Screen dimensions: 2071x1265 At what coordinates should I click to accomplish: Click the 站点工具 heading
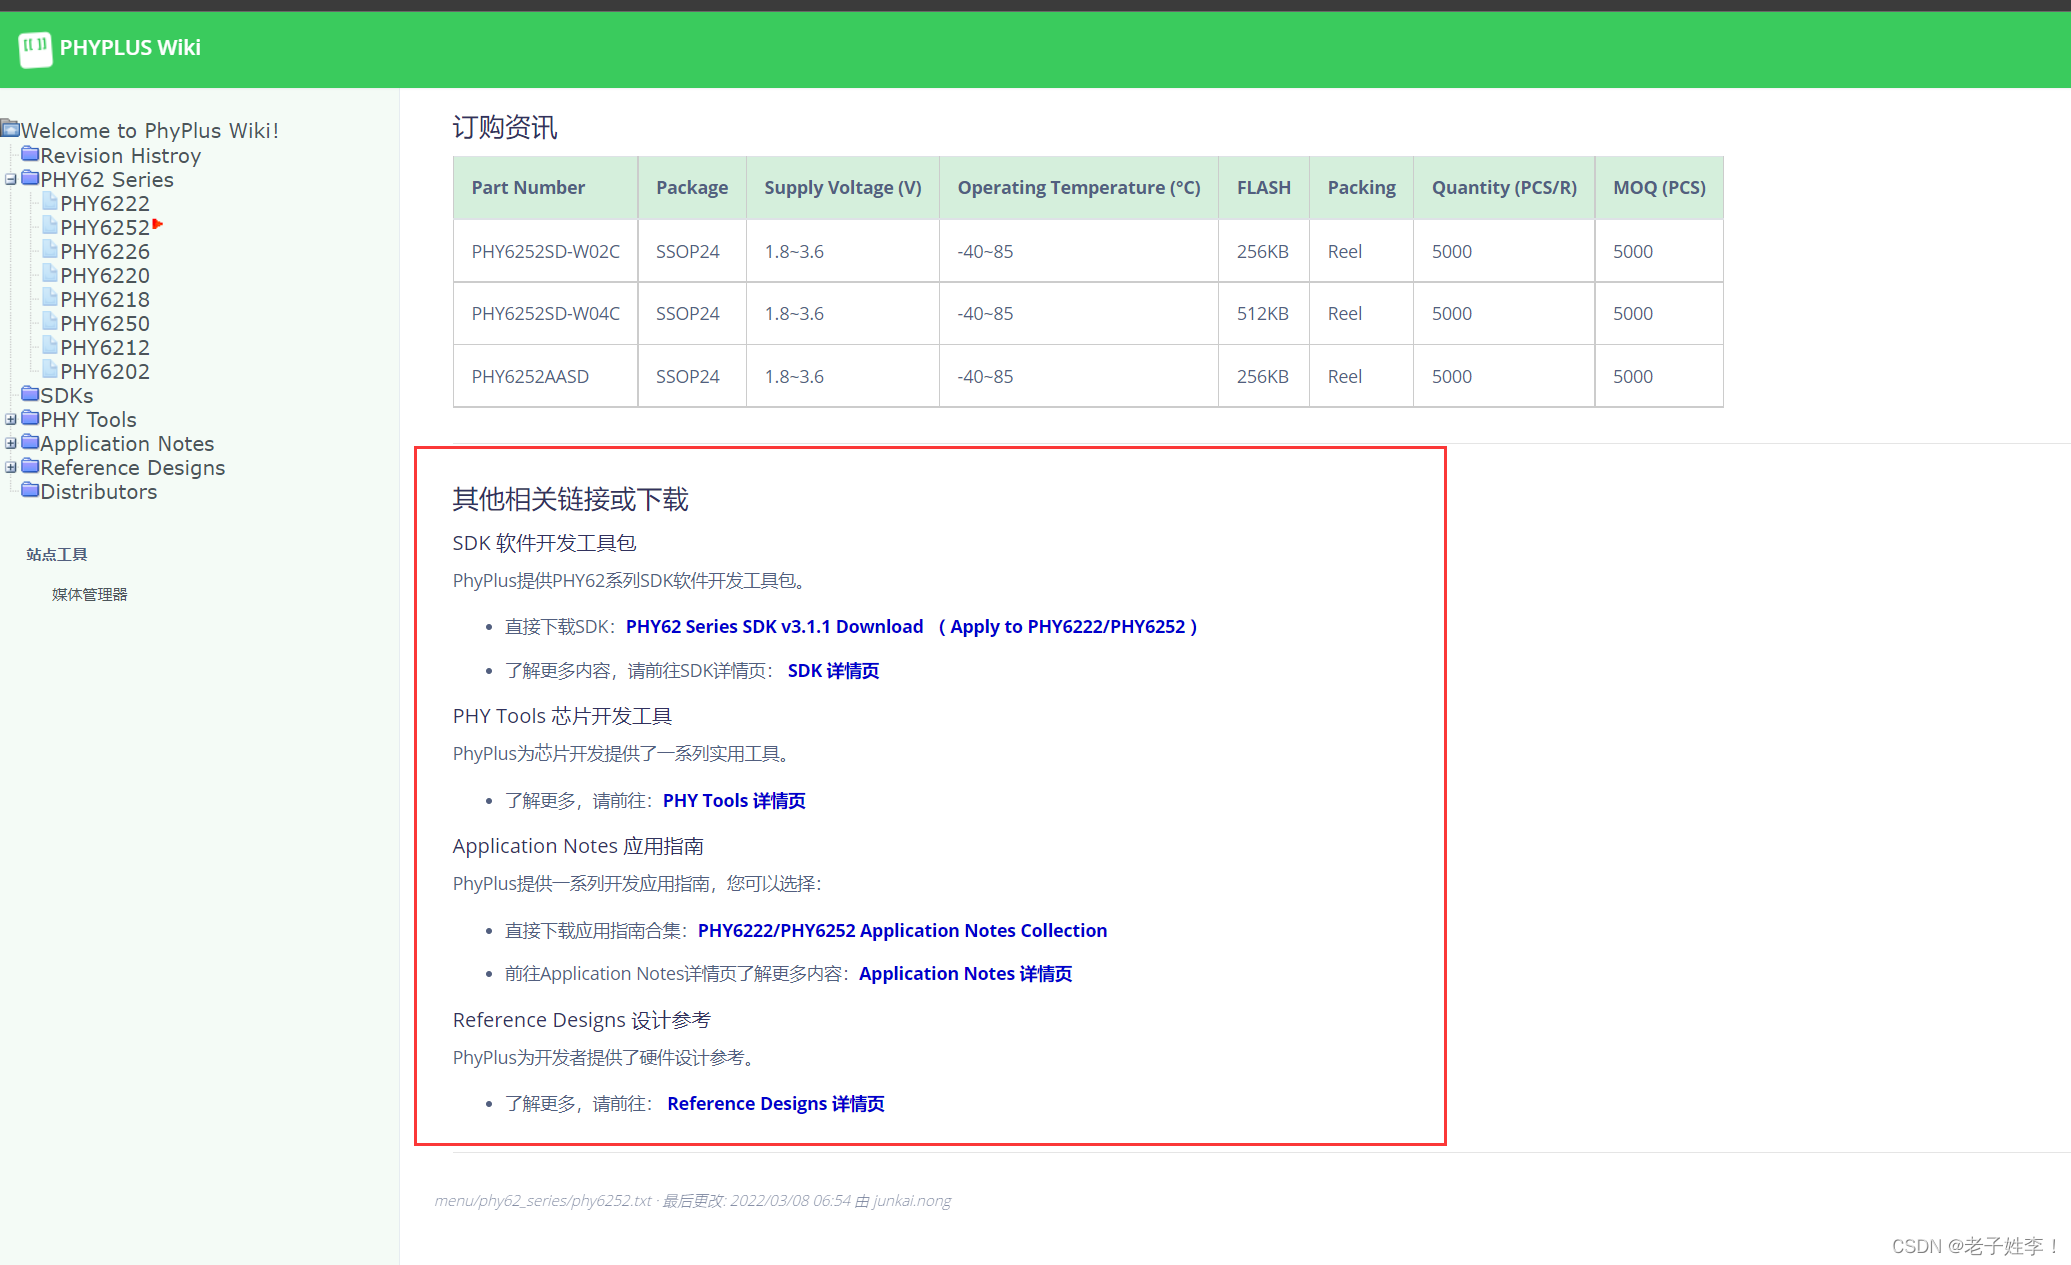57,555
